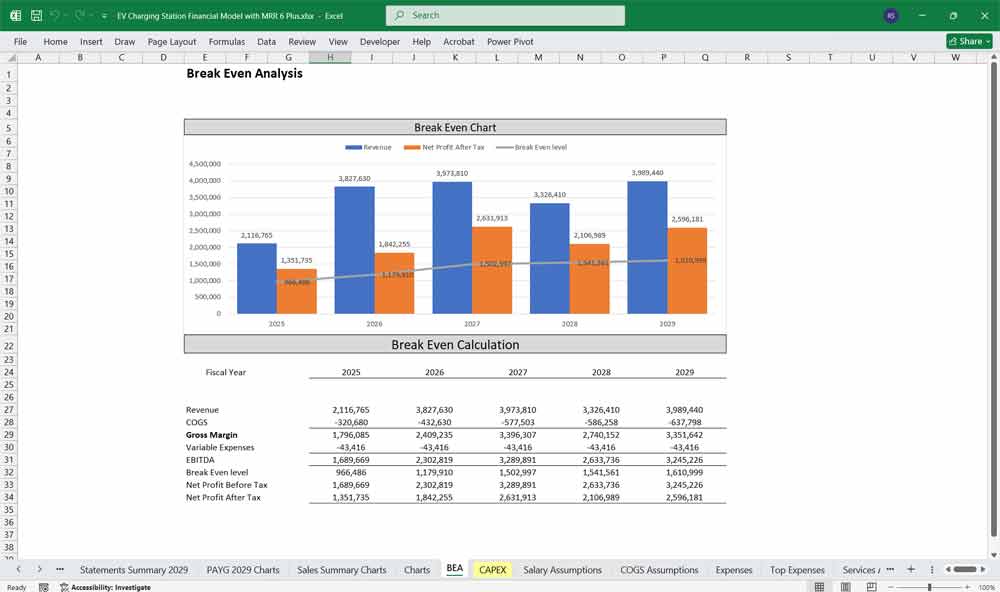Click the Save icon in title bar
Viewport: 1000px width, 592px height.
coord(36,16)
